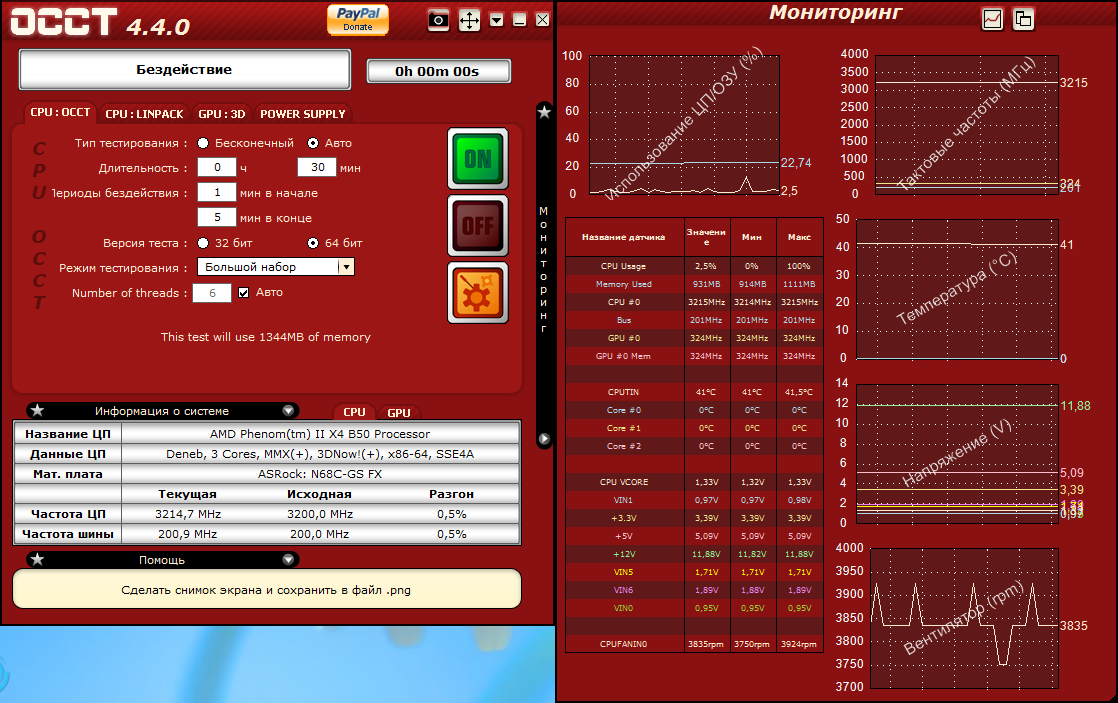Click the windows layout icon in Мониторинг header
The width and height of the screenshot is (1118, 703).
(1023, 19)
